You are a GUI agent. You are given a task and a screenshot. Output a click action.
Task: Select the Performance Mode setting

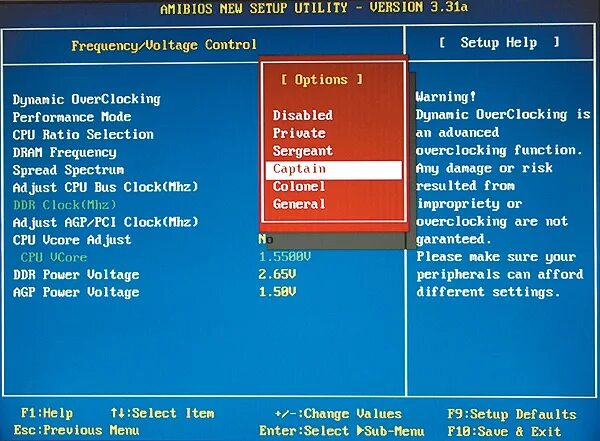[x=72, y=117]
